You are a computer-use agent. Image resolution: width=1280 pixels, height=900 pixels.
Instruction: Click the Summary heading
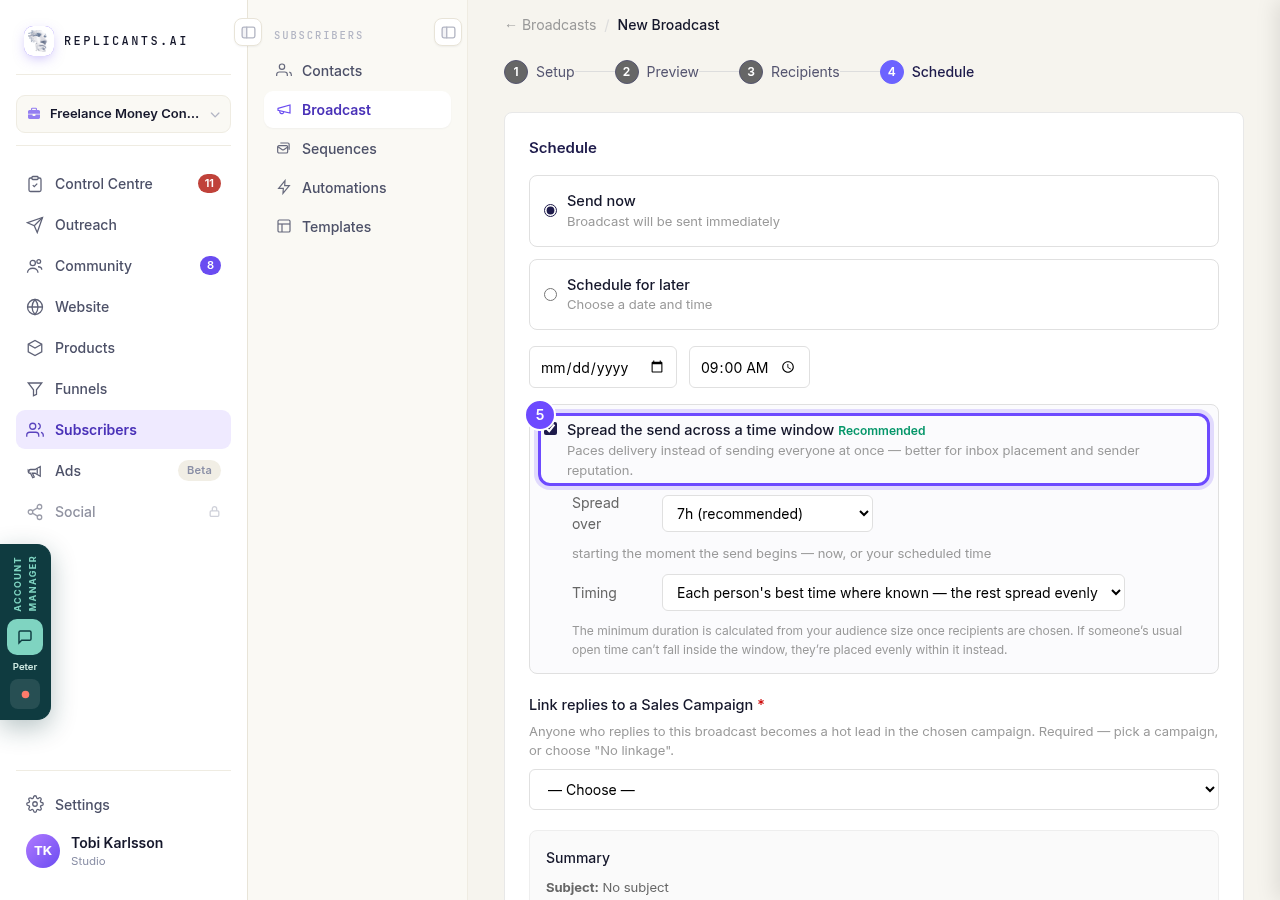tap(578, 858)
